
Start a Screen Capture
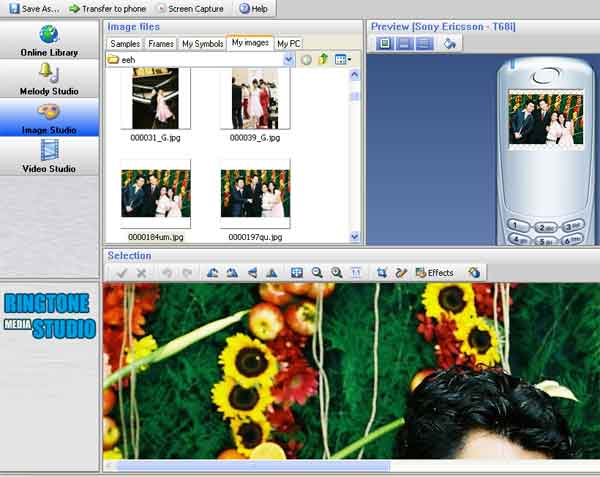pos(191,8)
